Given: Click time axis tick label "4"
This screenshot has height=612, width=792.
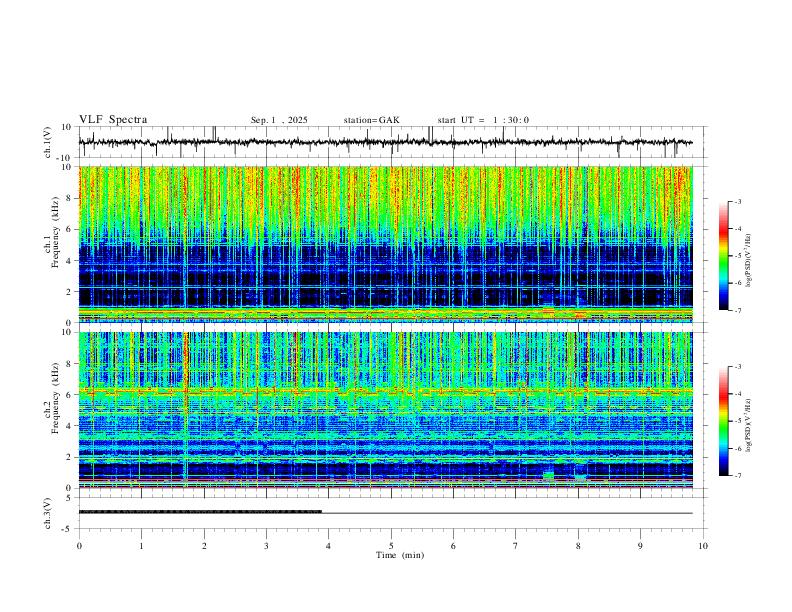Looking at the screenshot, I should point(328,546).
